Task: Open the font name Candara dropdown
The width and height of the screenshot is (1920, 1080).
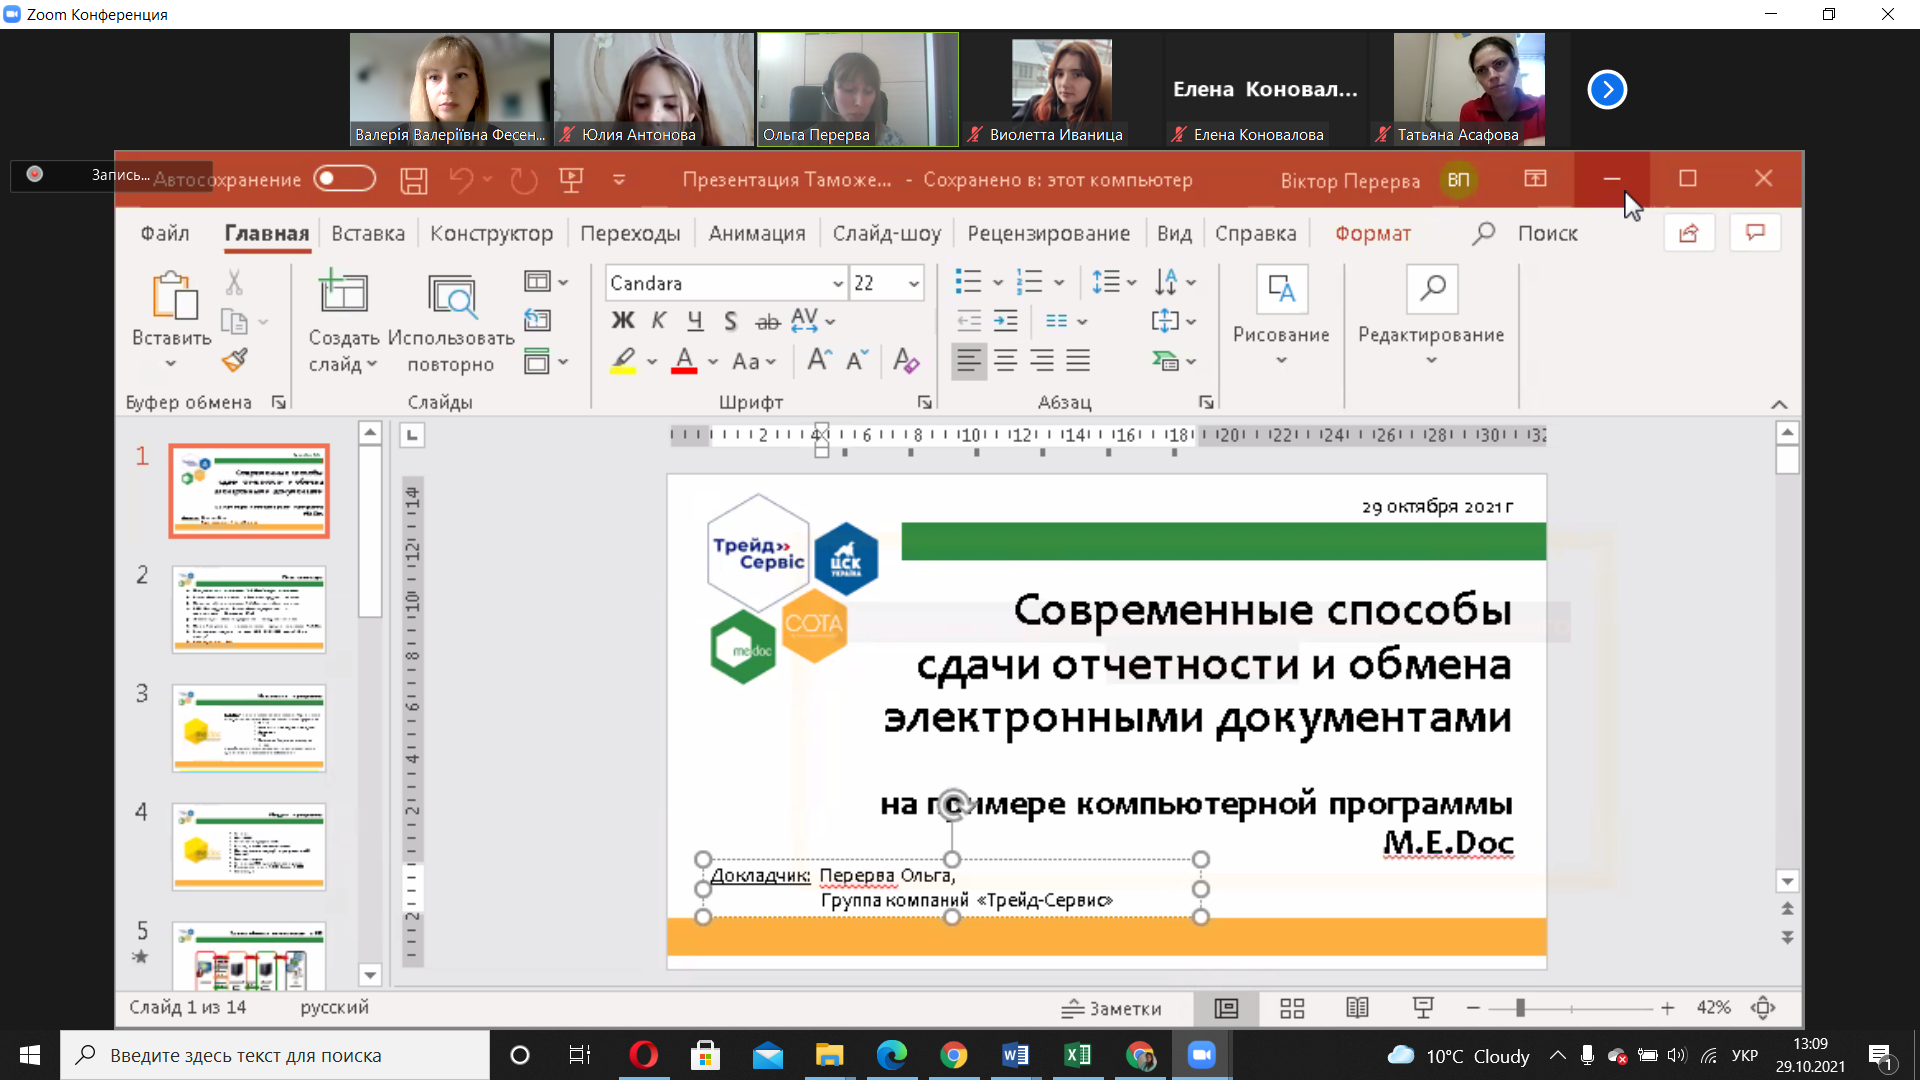Action: [838, 284]
